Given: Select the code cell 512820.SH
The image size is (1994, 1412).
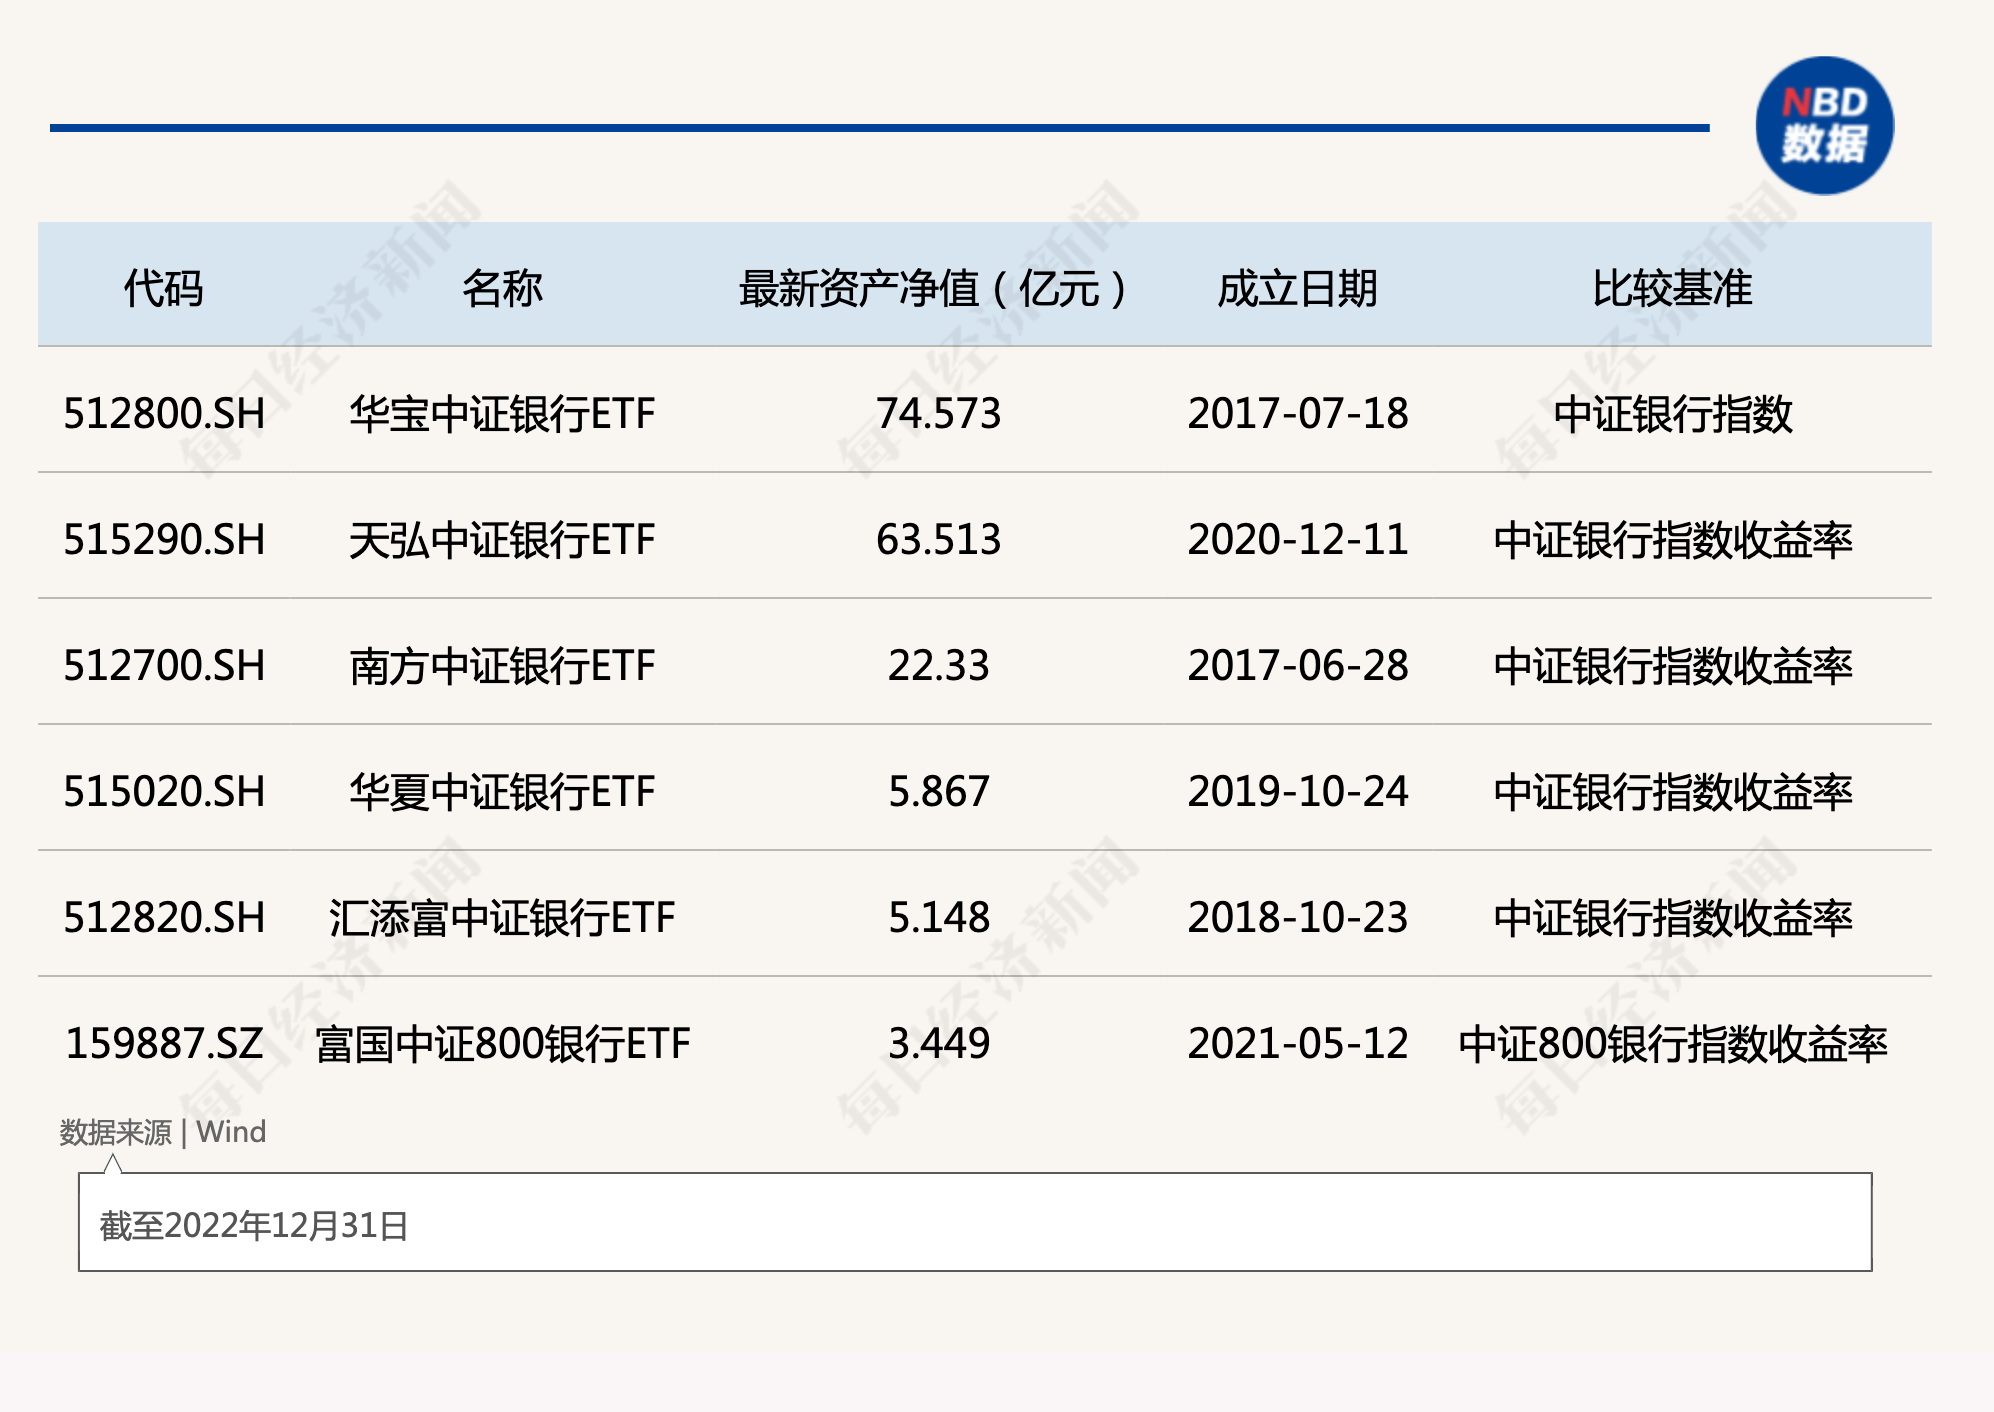Looking at the screenshot, I should pyautogui.click(x=164, y=917).
